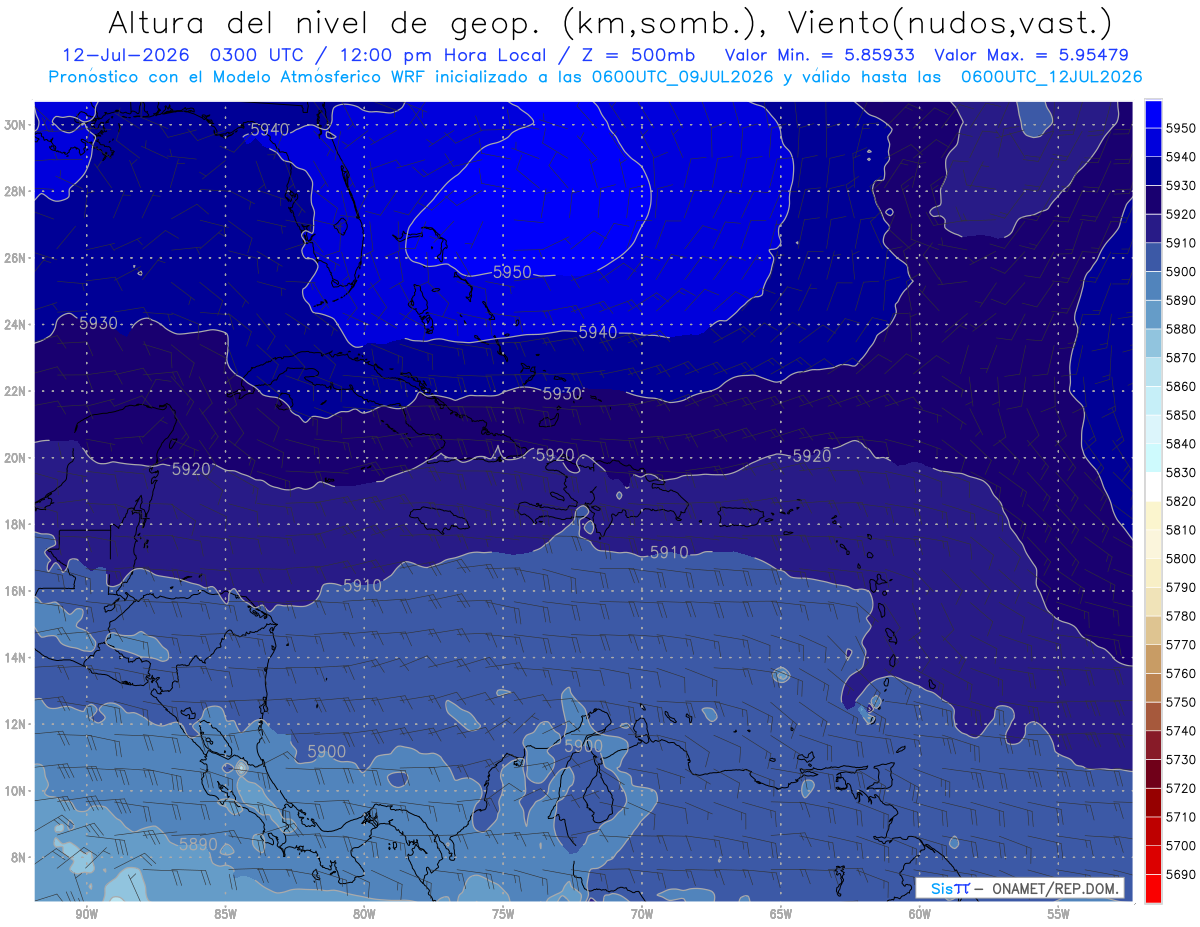
Task: Click the '5940' contour label near 30N
Action: (x=270, y=130)
